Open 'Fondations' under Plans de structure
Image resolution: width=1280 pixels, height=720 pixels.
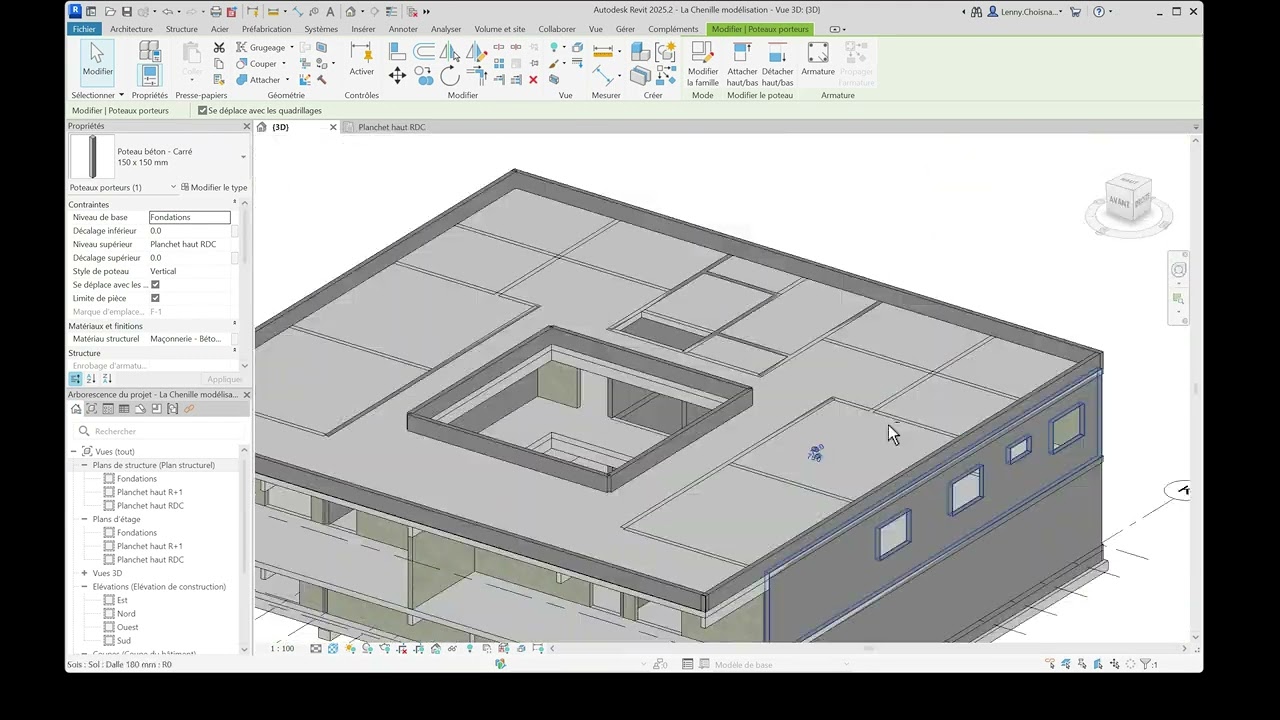(136, 479)
